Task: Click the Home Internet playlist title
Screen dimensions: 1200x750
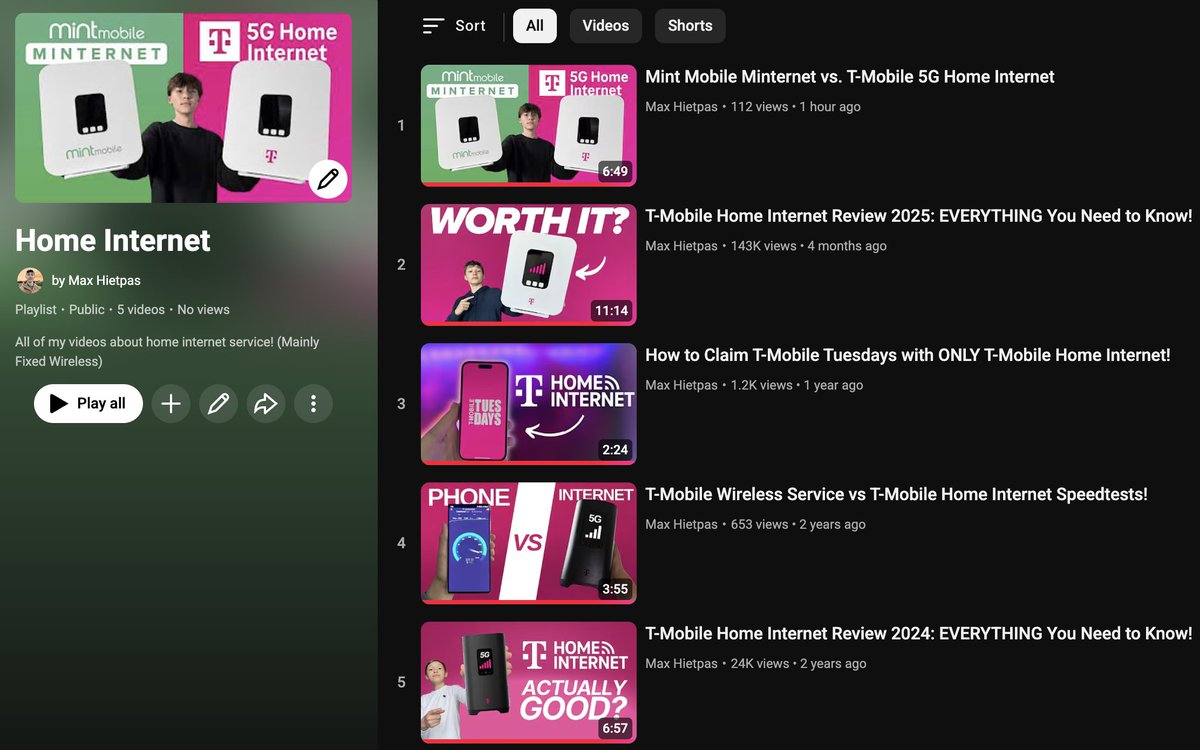Action: pyautogui.click(x=113, y=240)
